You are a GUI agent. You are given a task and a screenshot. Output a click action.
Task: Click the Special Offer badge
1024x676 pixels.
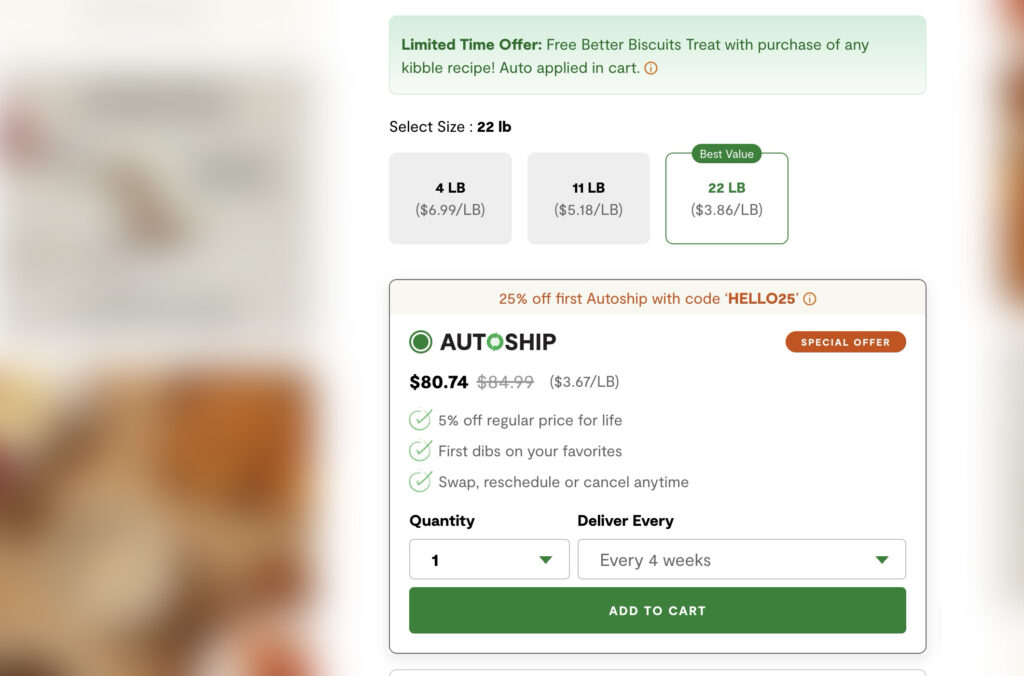[x=846, y=342]
